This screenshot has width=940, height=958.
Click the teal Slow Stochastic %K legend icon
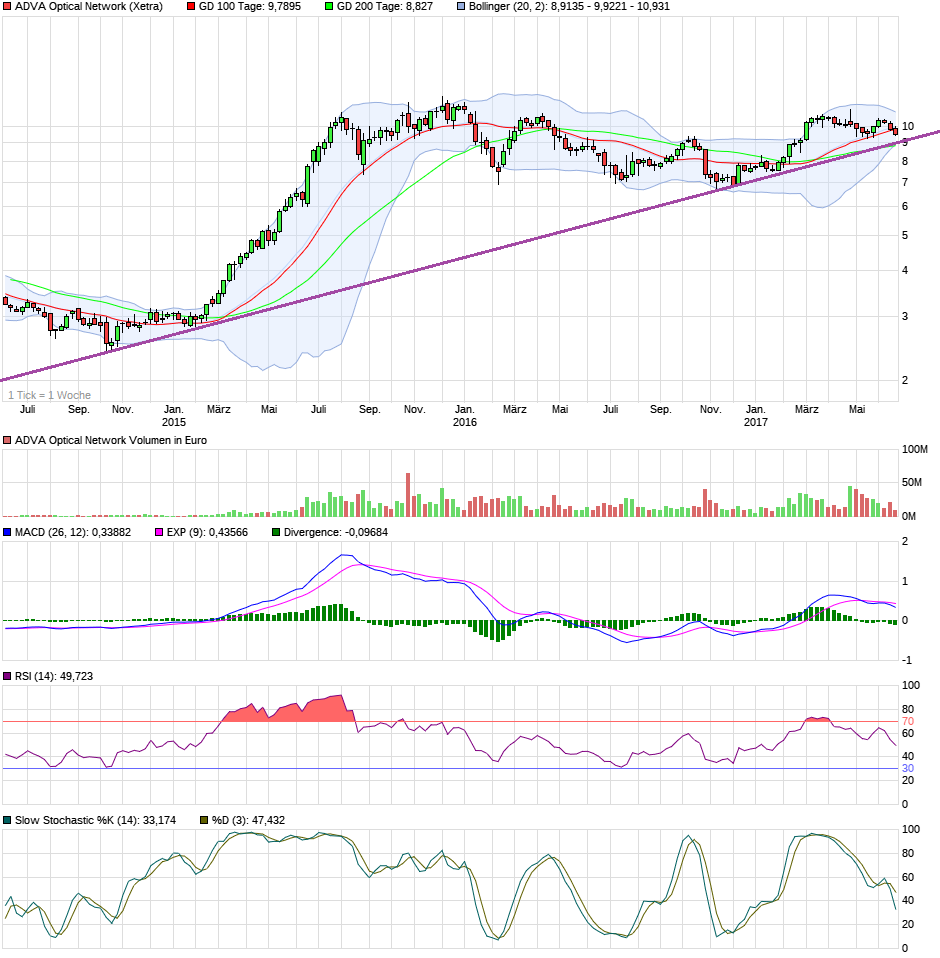(9, 819)
